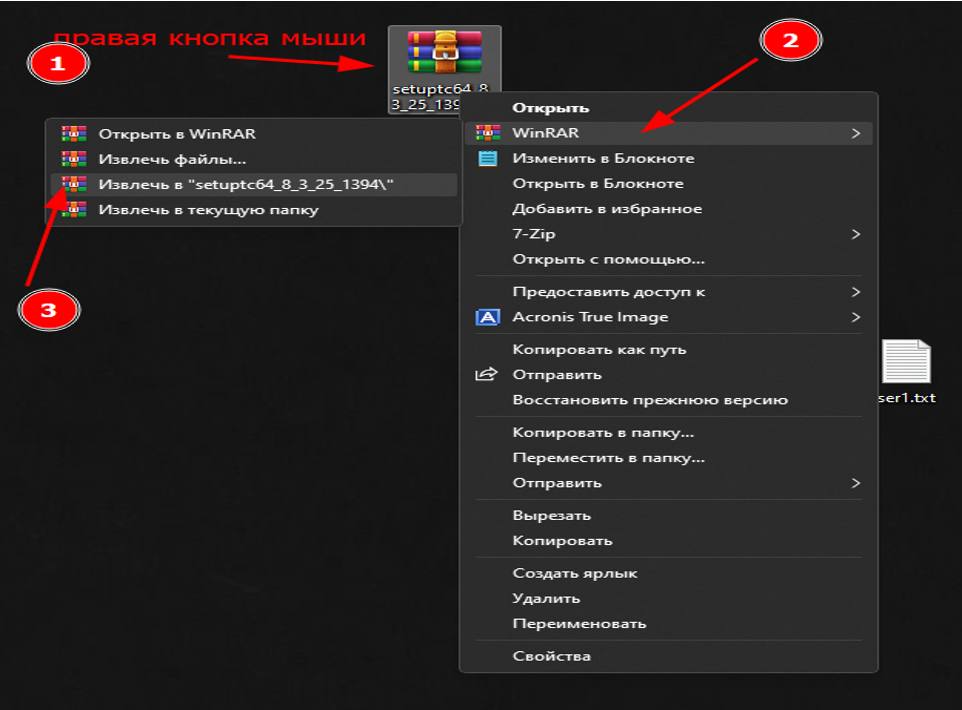Expand the Acronis True Image submenu arrow
This screenshot has width=962, height=710.
pyautogui.click(x=856, y=317)
